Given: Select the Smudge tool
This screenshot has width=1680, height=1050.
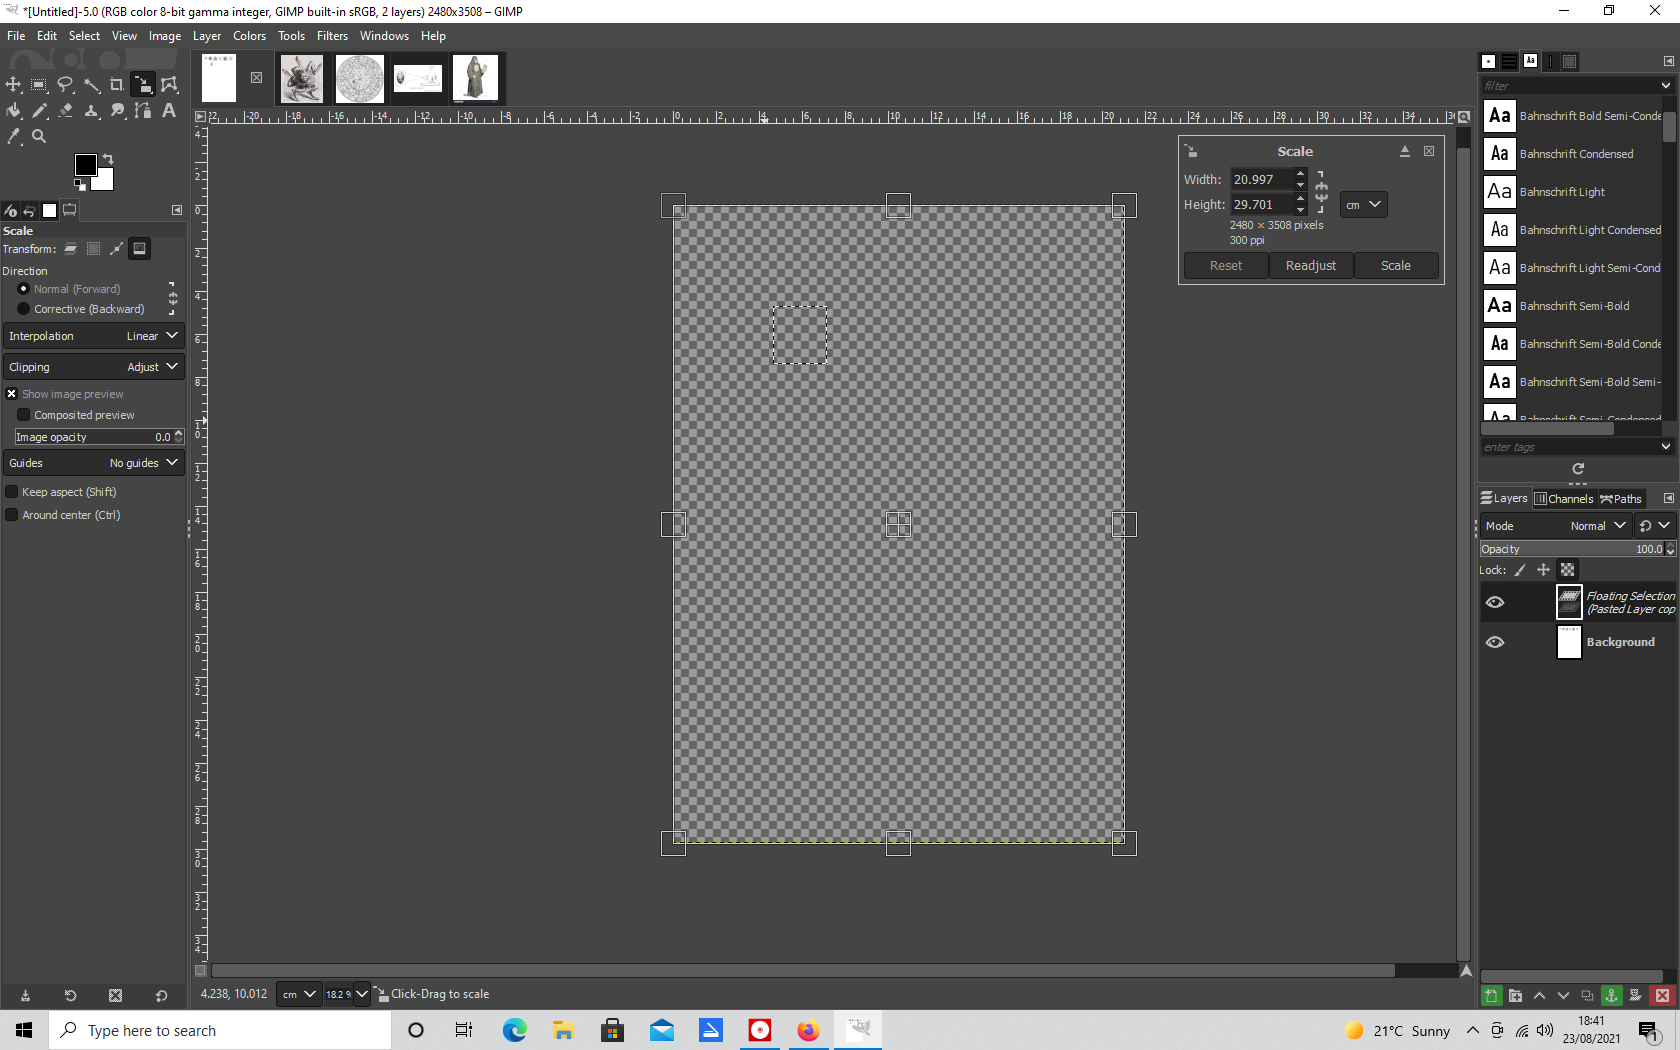Looking at the screenshot, I should [x=117, y=111].
